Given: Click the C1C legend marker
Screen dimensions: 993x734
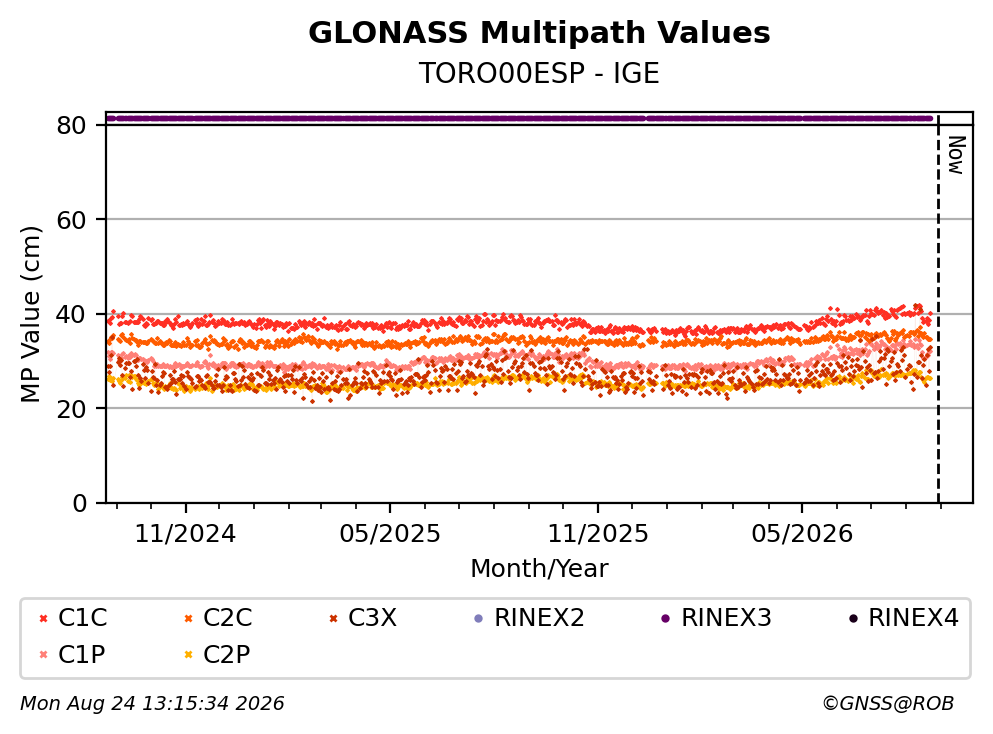Looking at the screenshot, I should [x=43, y=618].
